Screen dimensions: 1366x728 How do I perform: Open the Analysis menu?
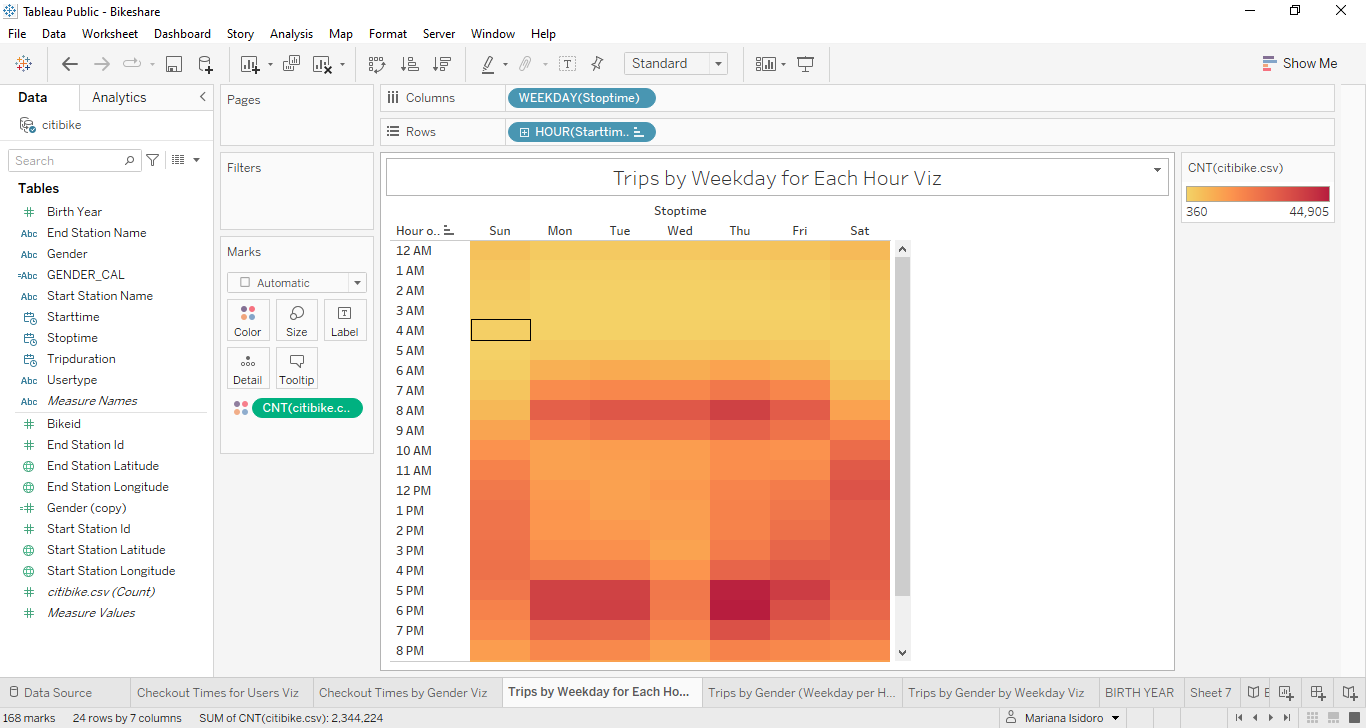(291, 34)
